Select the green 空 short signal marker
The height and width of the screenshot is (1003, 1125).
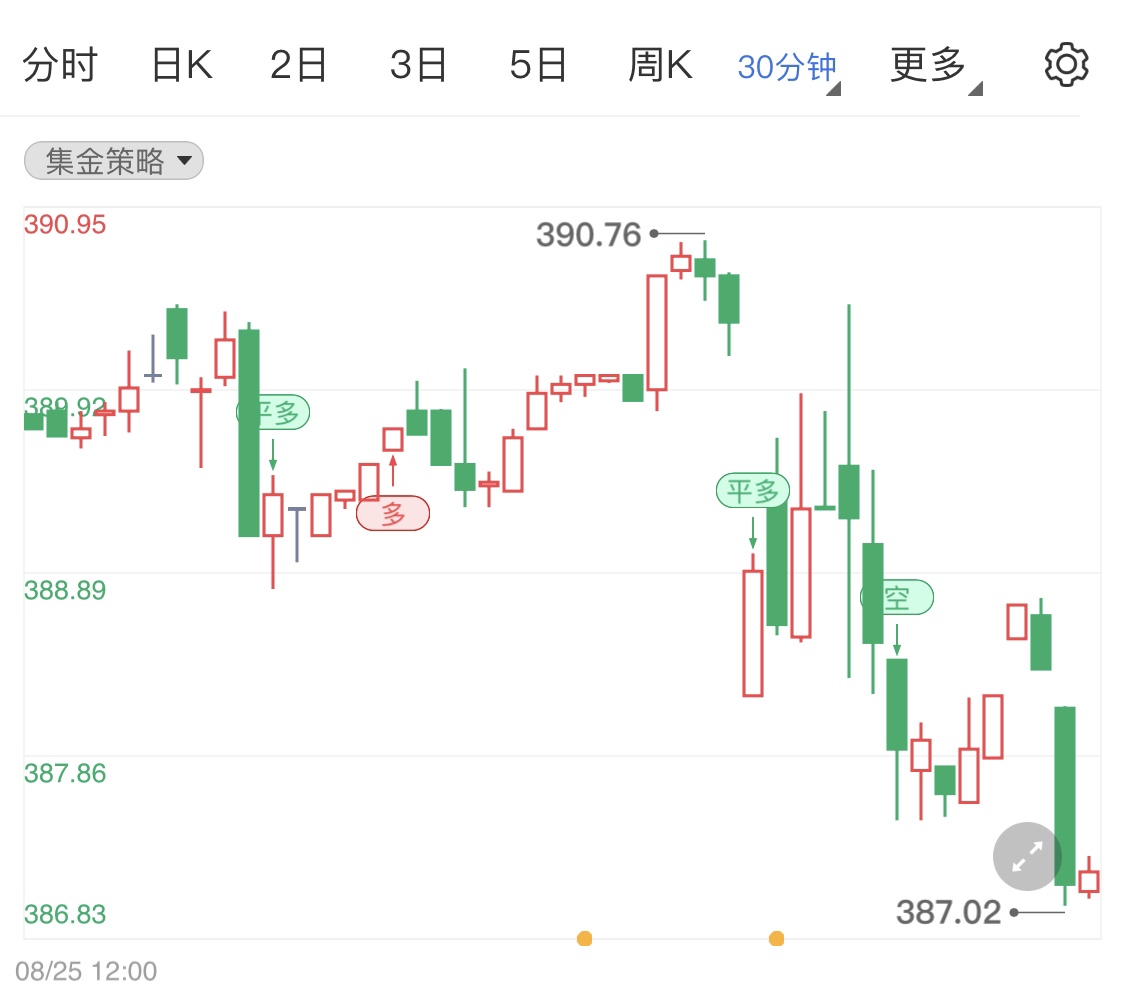[x=897, y=597]
